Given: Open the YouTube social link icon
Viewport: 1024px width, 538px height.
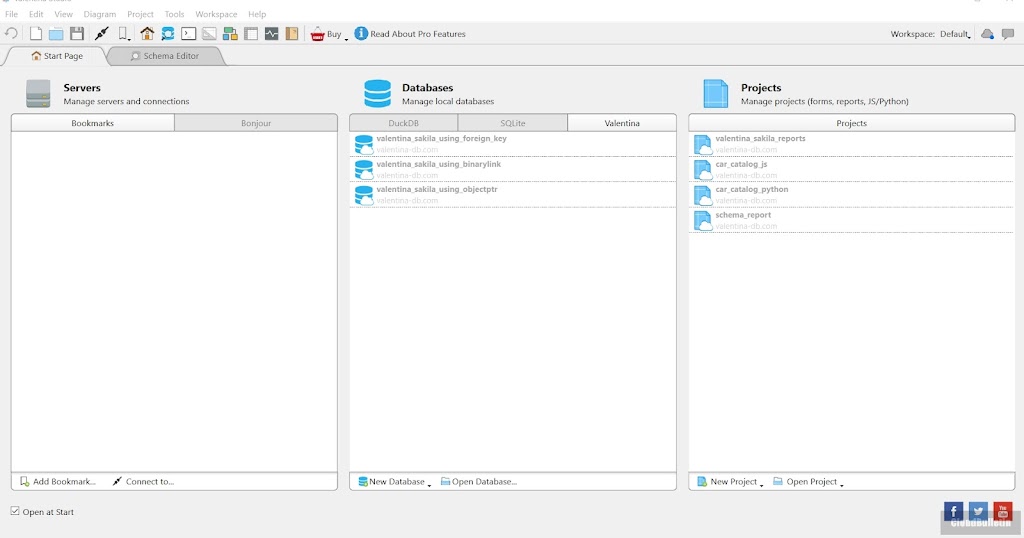Looking at the screenshot, I should (1003, 511).
